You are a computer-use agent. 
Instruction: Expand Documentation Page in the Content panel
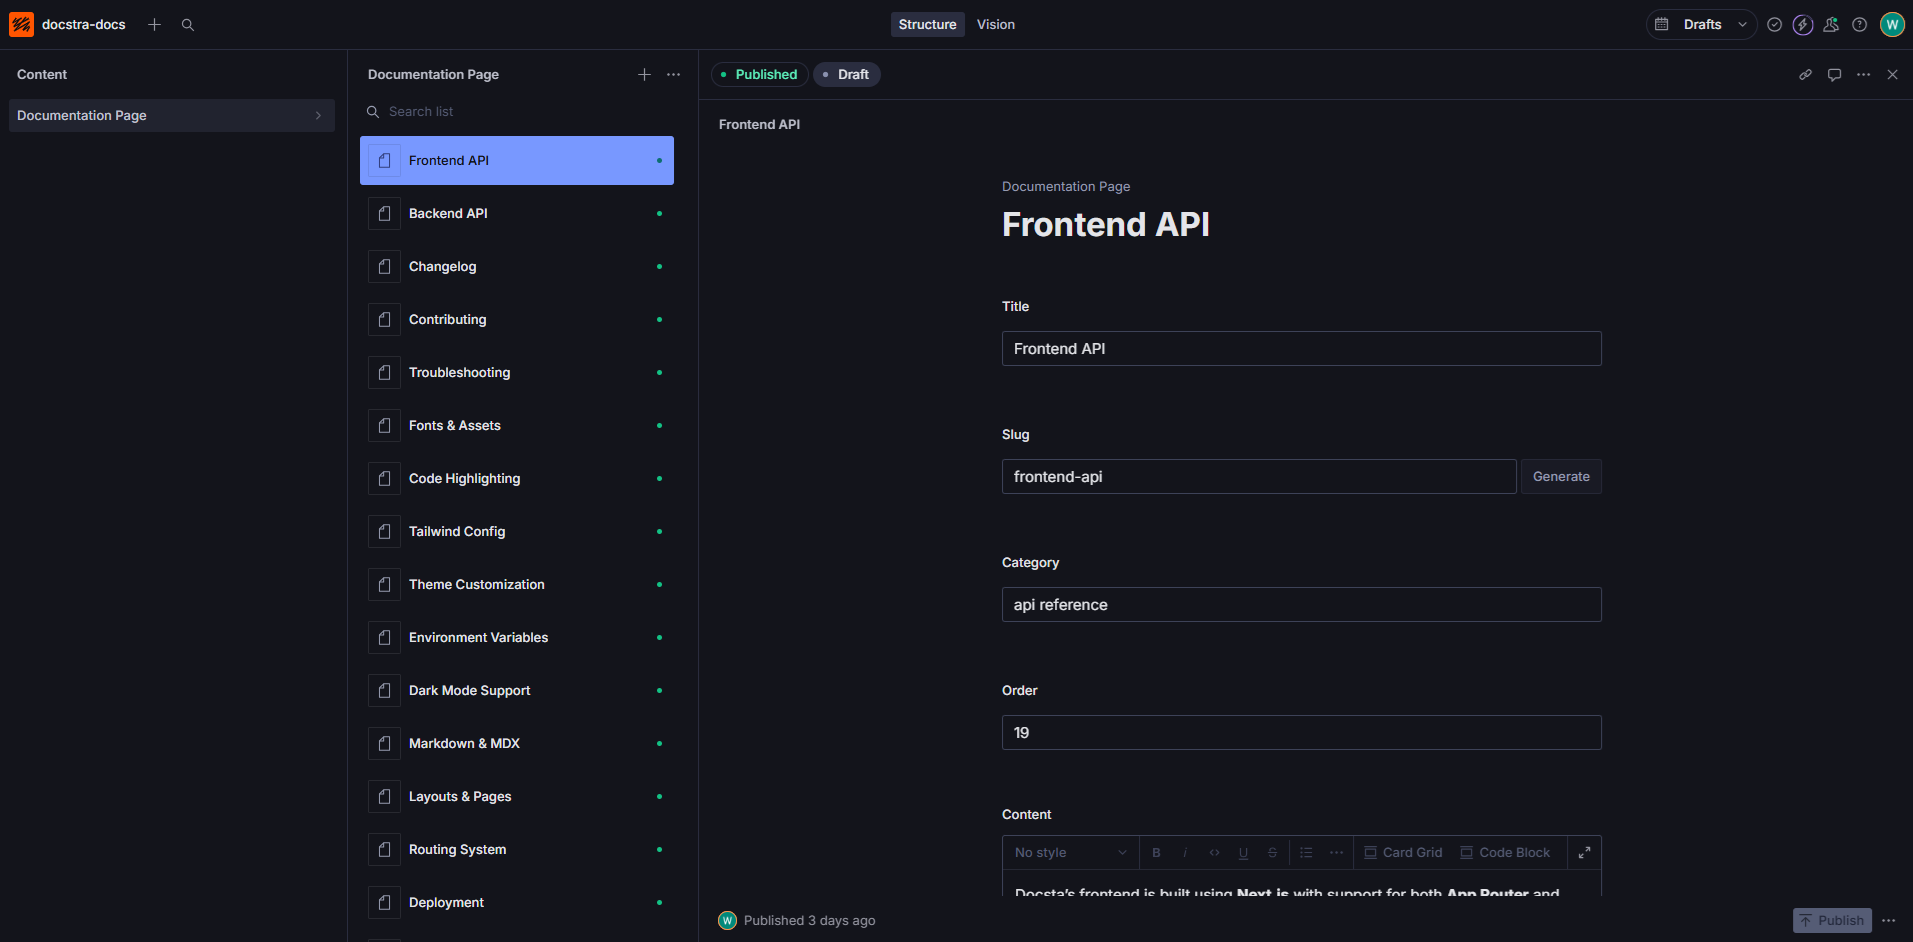pos(318,115)
